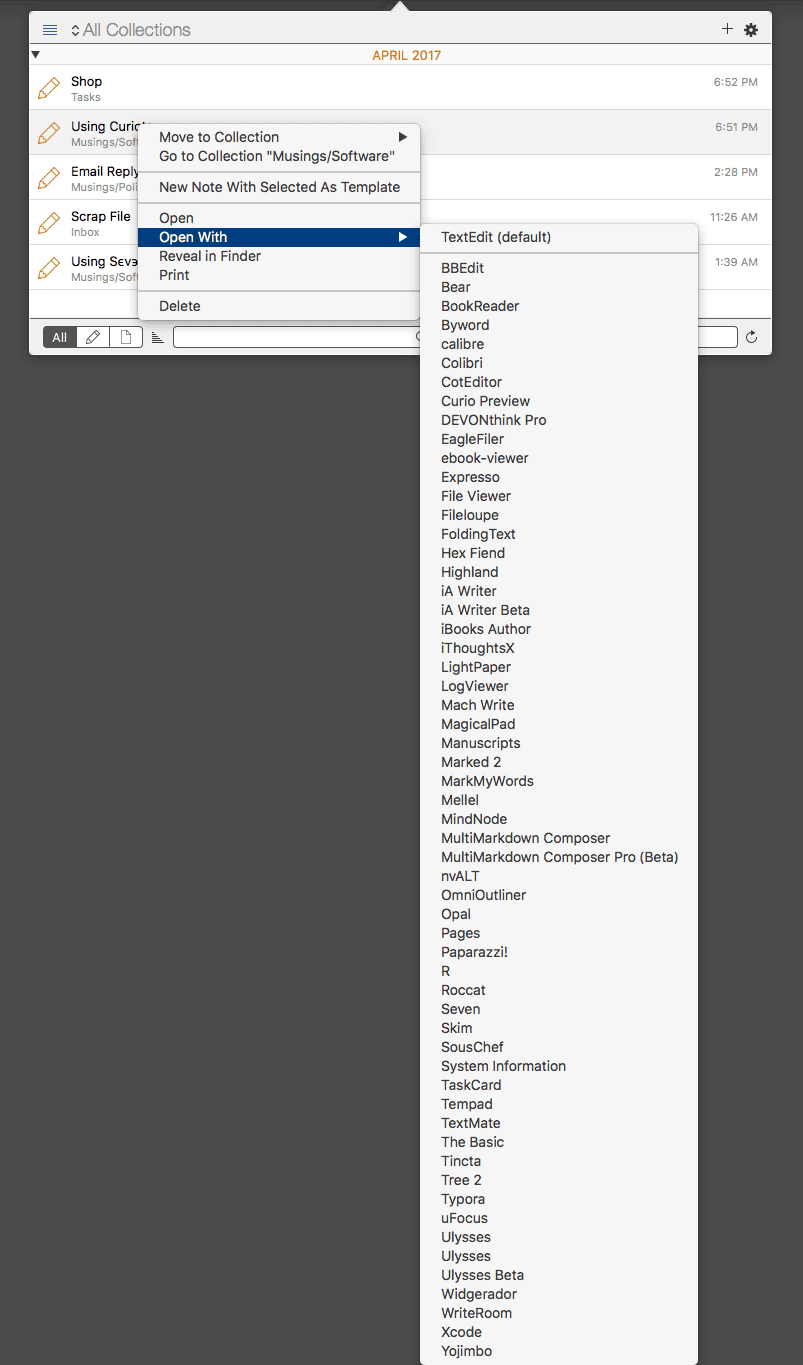Open with iThoughtsX
803x1365 pixels.
point(559,648)
